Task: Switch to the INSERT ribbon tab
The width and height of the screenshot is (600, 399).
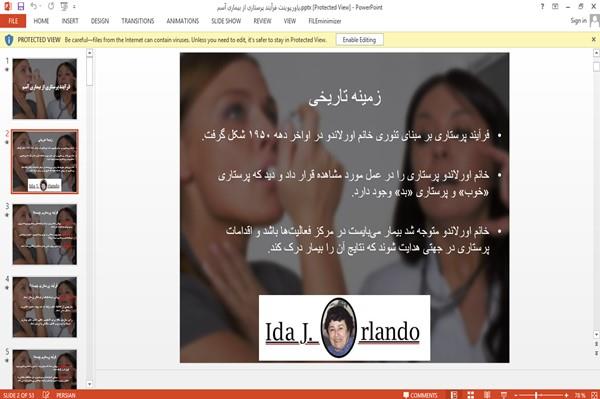Action: 70,21
